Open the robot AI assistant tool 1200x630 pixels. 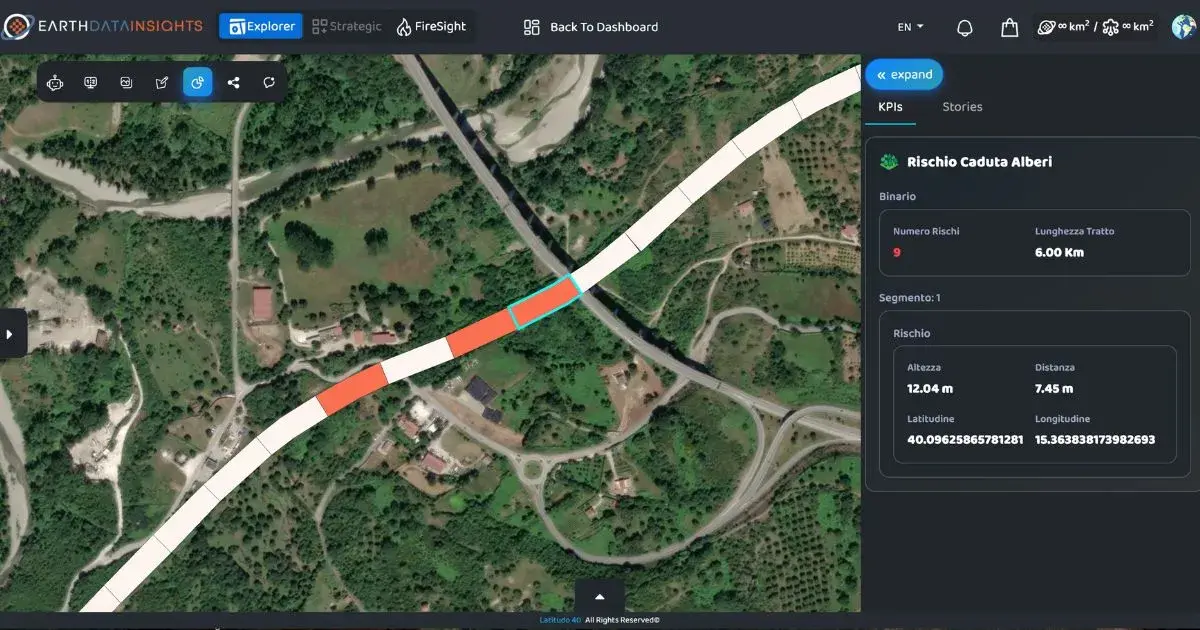point(55,83)
